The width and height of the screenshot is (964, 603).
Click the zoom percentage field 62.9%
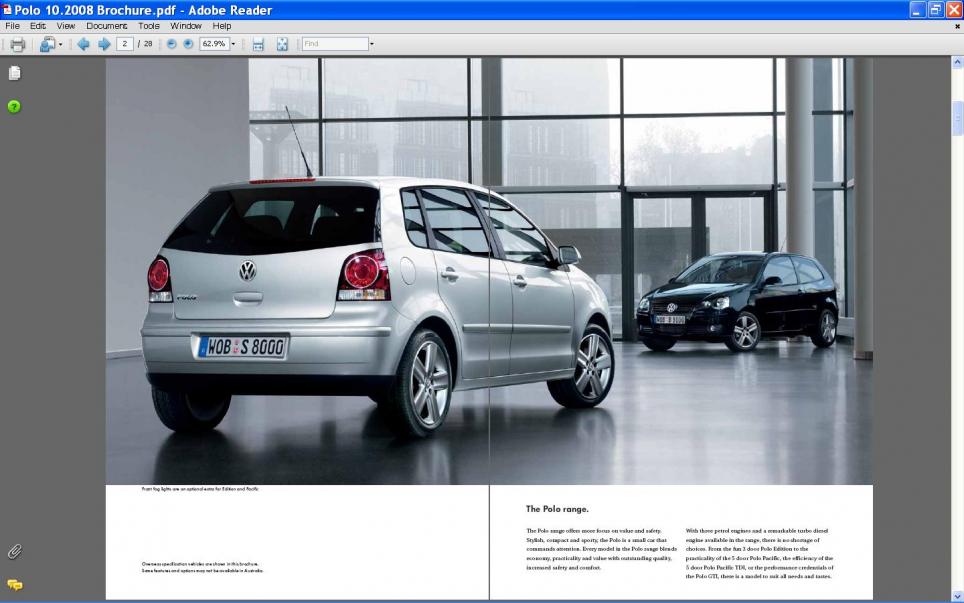click(214, 44)
